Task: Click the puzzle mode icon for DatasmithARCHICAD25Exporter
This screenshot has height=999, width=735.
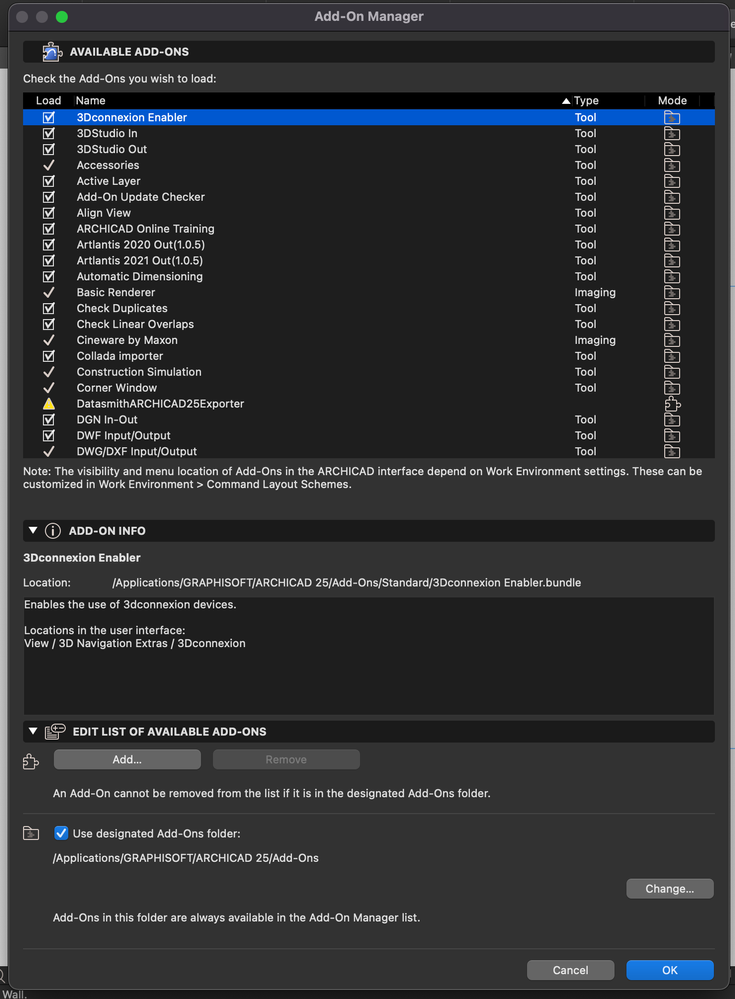Action: [x=672, y=404]
